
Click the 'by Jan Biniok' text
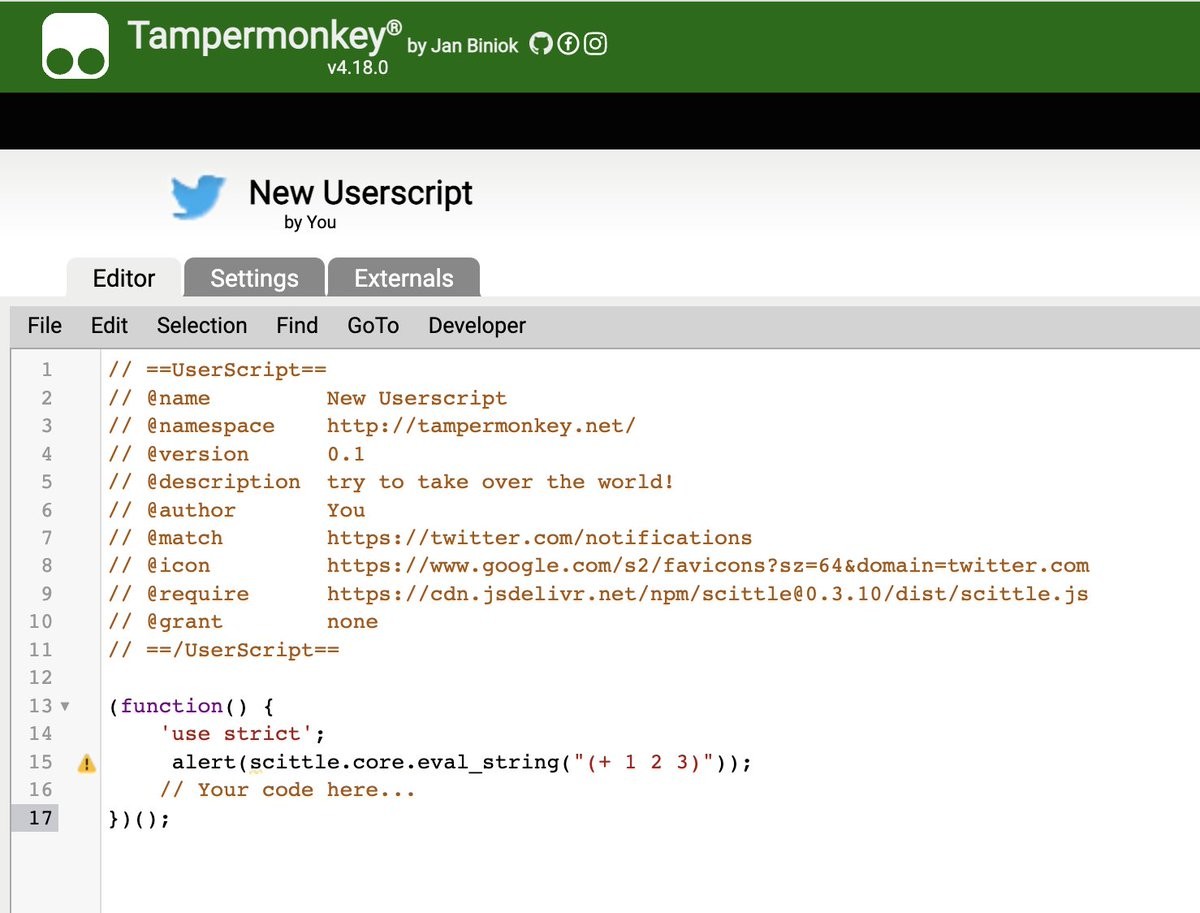point(463,45)
